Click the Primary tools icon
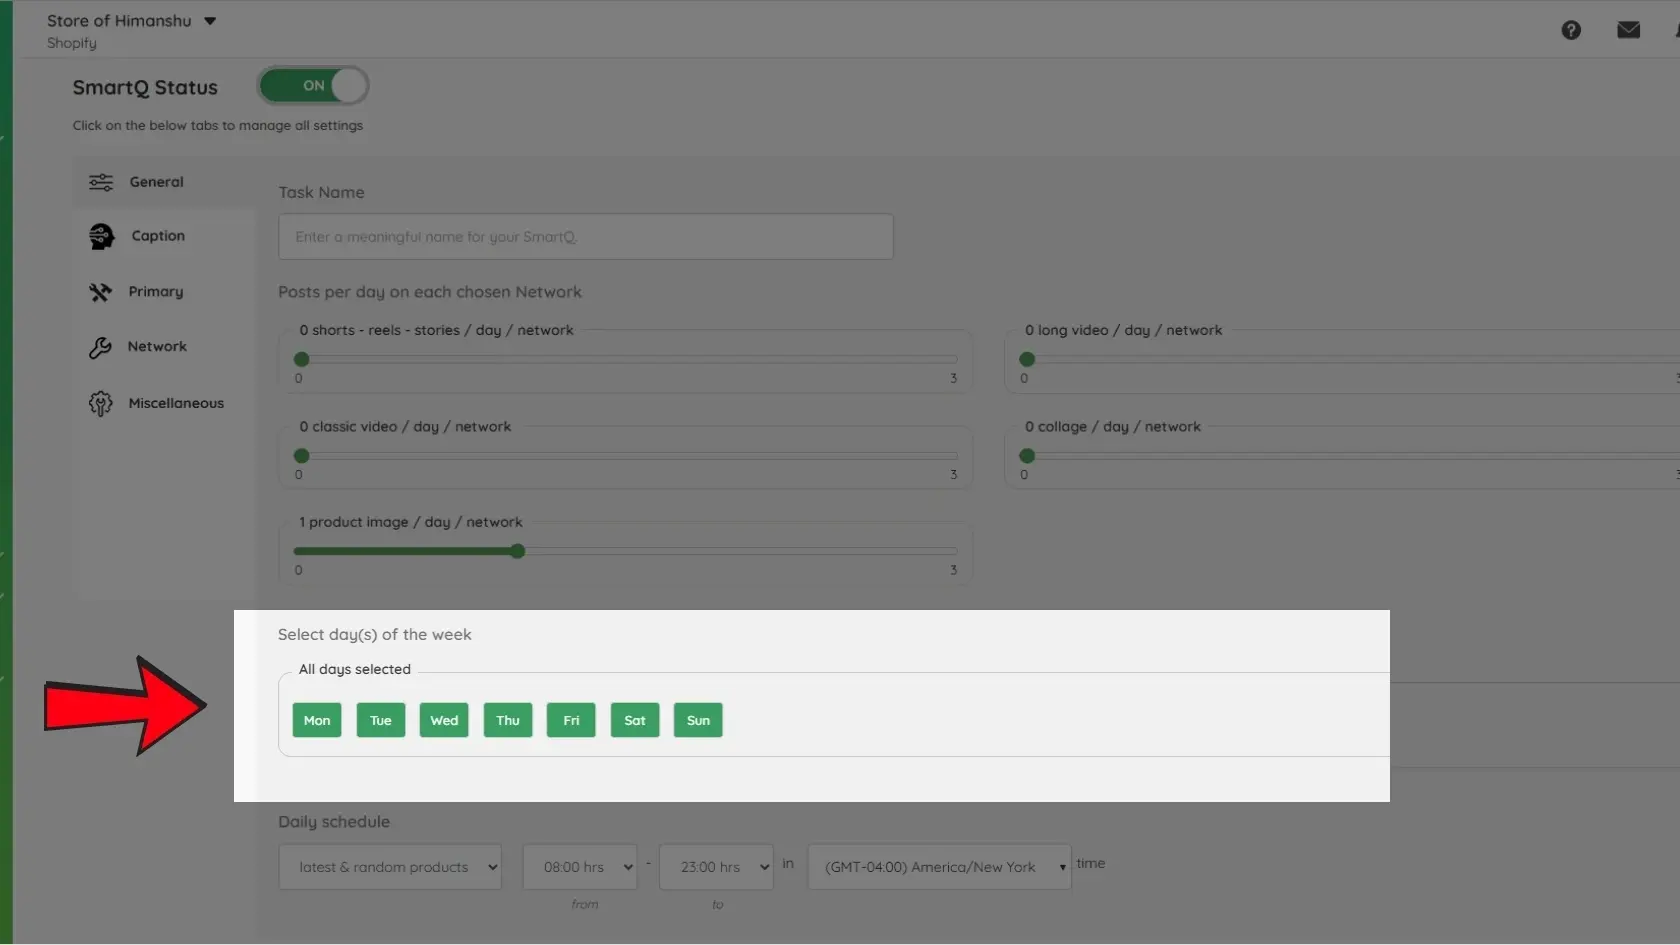Viewport: 1680px width, 945px height. (100, 292)
